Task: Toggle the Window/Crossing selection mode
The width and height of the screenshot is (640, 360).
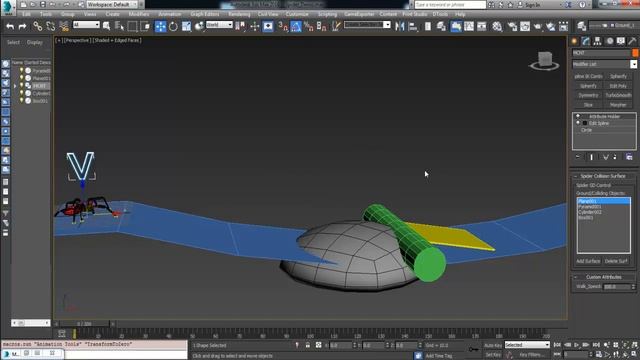Action: 145,27
